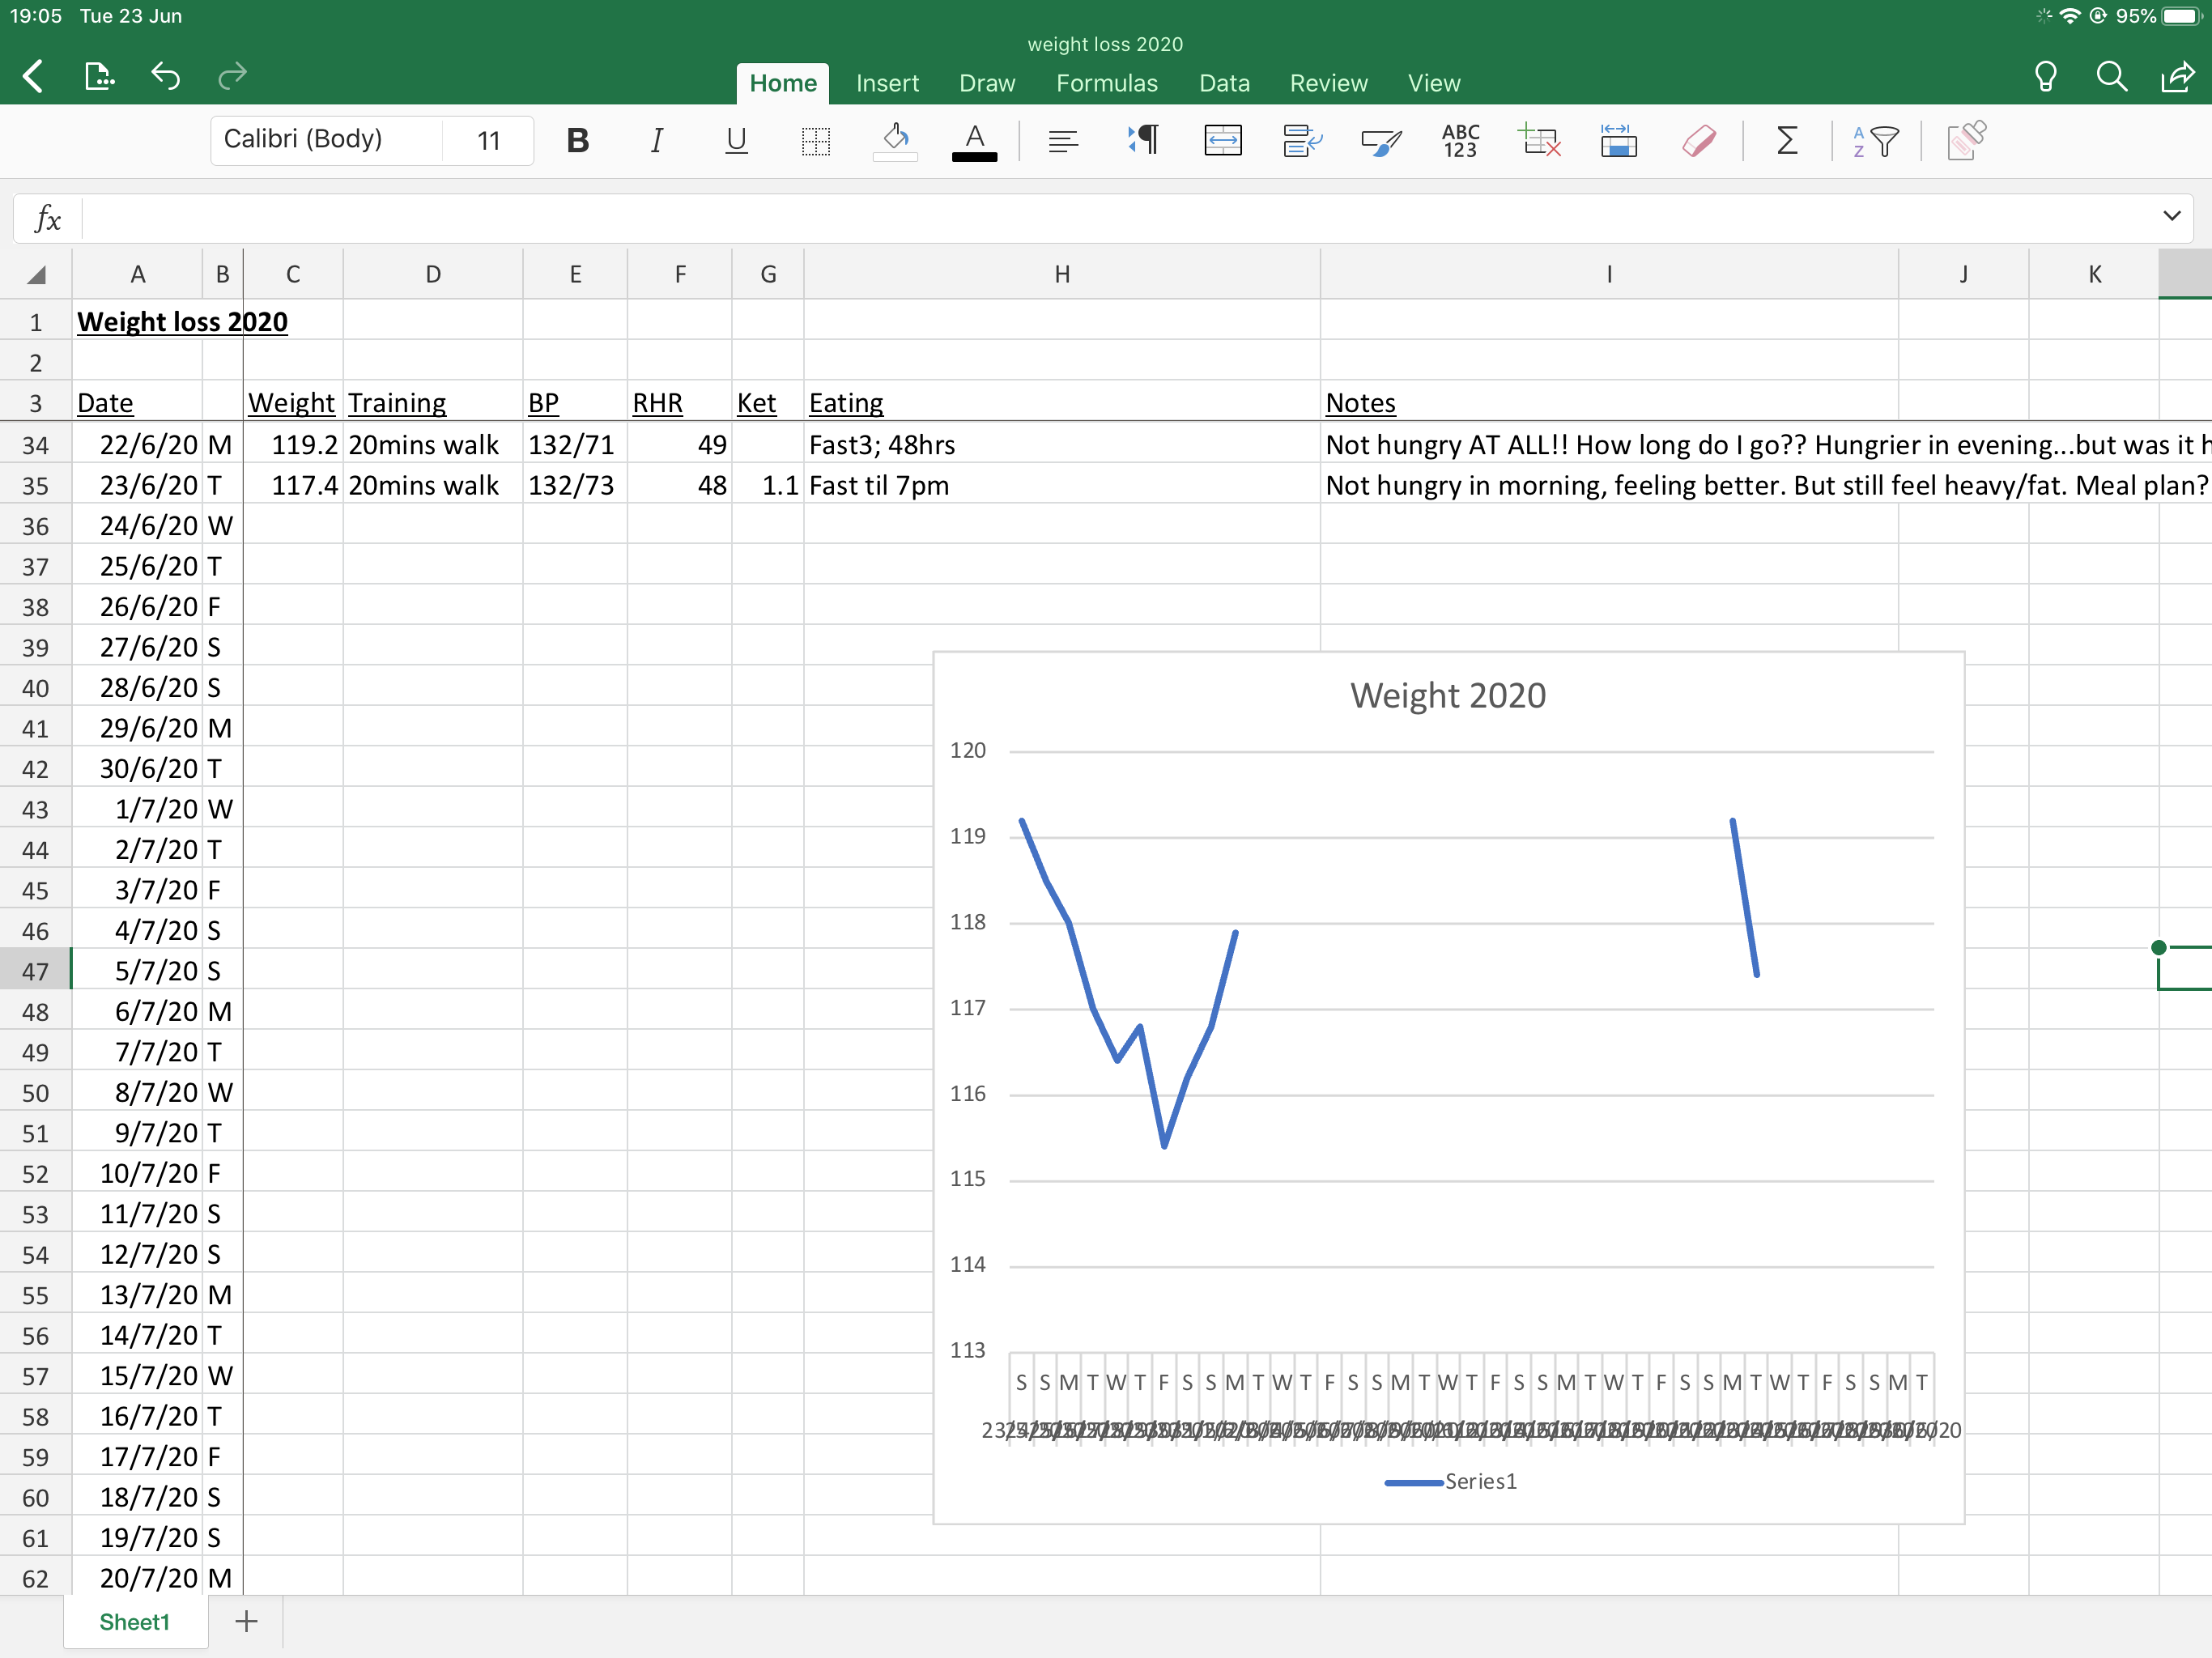
Task: Open the column width format icon
Action: point(1619,141)
